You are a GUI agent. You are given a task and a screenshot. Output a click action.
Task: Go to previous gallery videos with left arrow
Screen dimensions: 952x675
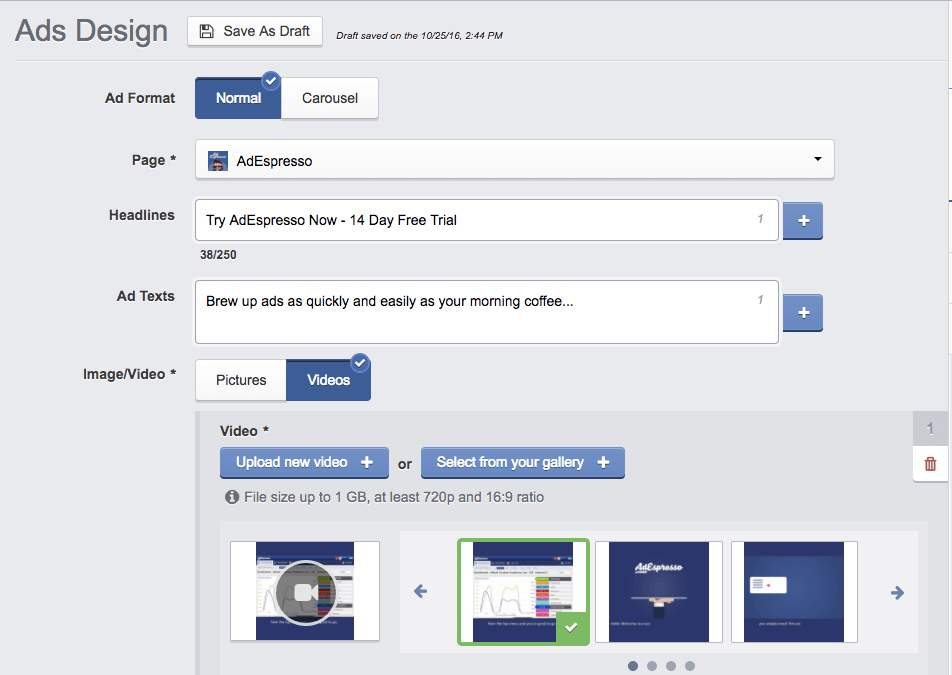pyautogui.click(x=420, y=591)
